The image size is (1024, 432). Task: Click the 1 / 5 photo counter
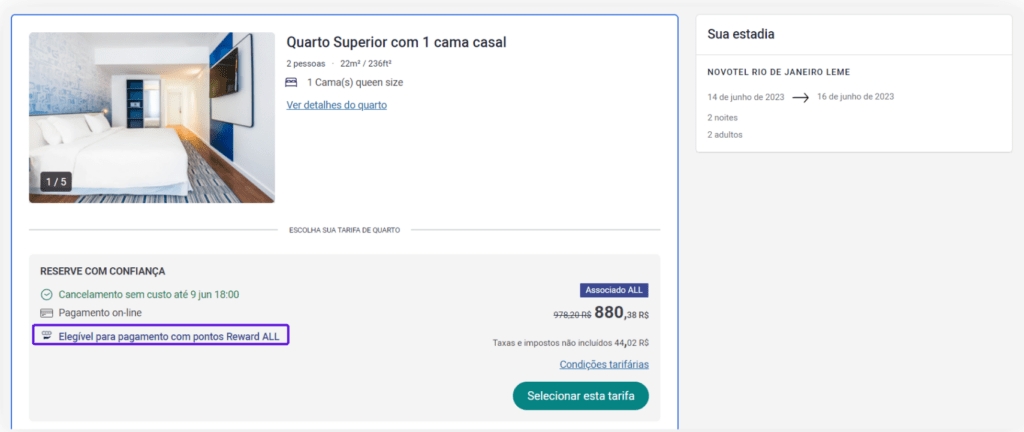click(56, 181)
